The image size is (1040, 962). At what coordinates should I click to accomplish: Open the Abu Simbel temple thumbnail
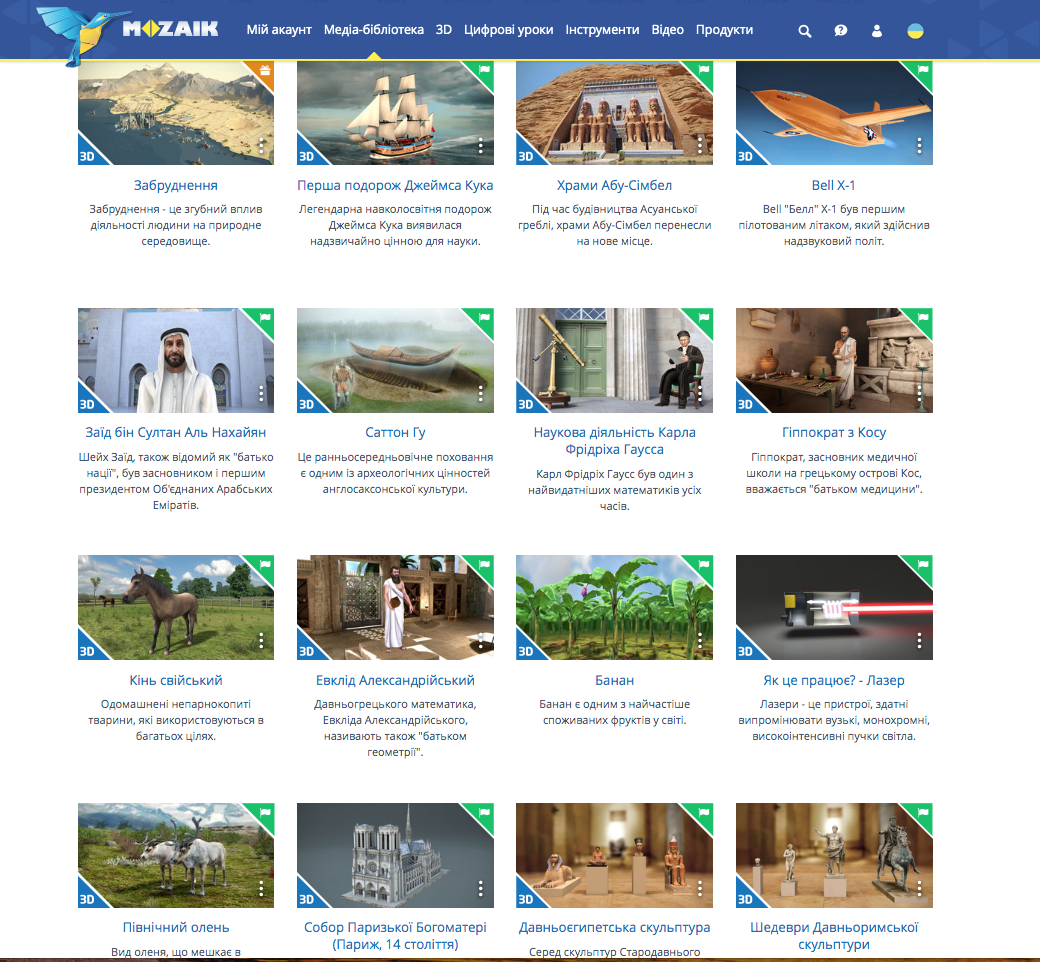coord(614,113)
